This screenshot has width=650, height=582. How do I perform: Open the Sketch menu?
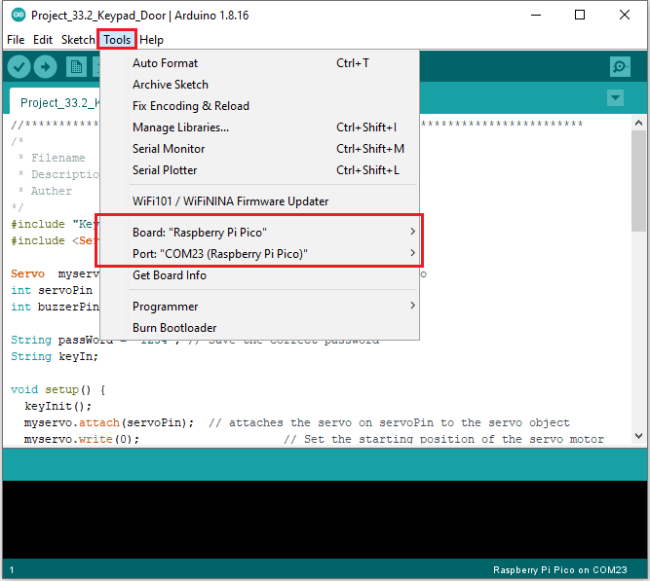pyautogui.click(x=78, y=40)
